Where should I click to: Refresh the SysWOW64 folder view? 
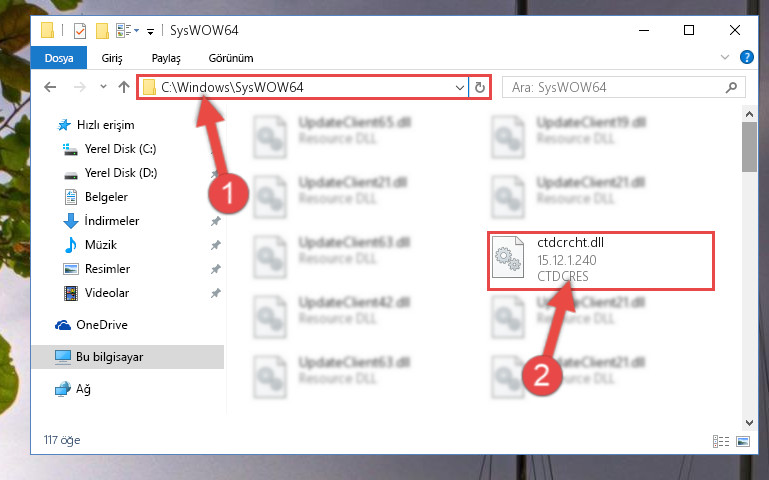[480, 87]
